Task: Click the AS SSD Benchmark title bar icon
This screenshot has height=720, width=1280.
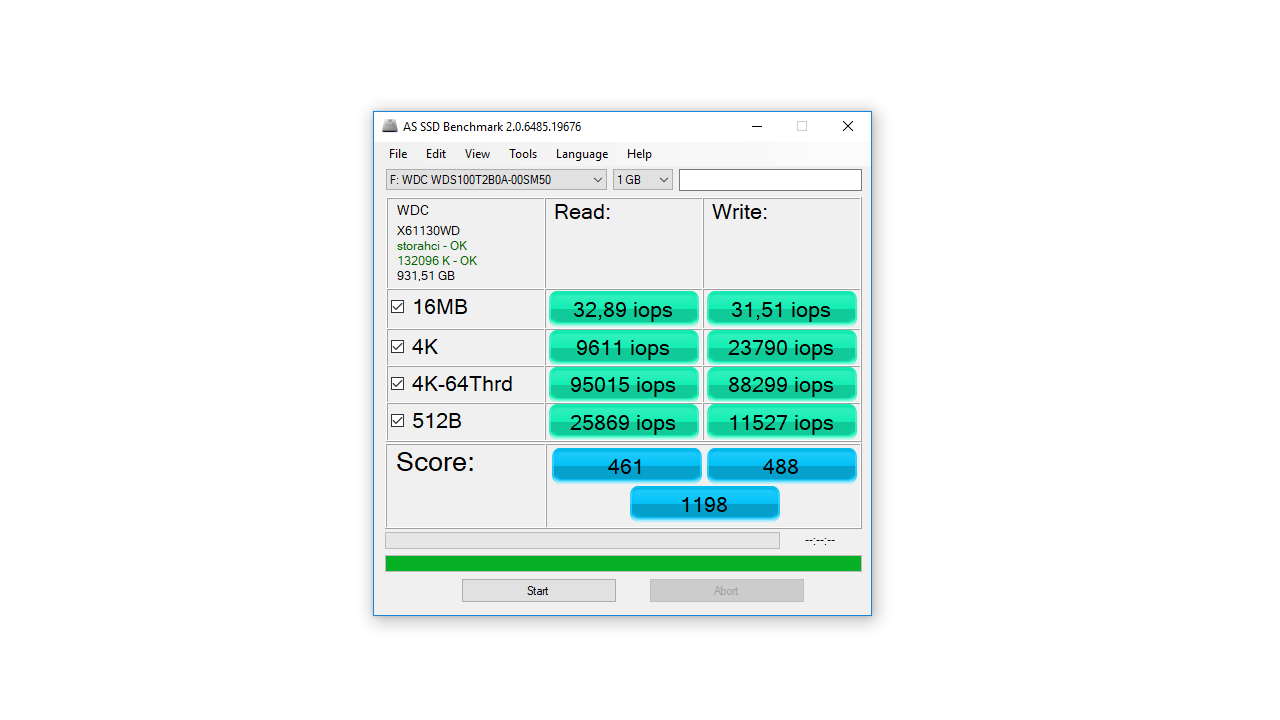Action: tap(390, 126)
